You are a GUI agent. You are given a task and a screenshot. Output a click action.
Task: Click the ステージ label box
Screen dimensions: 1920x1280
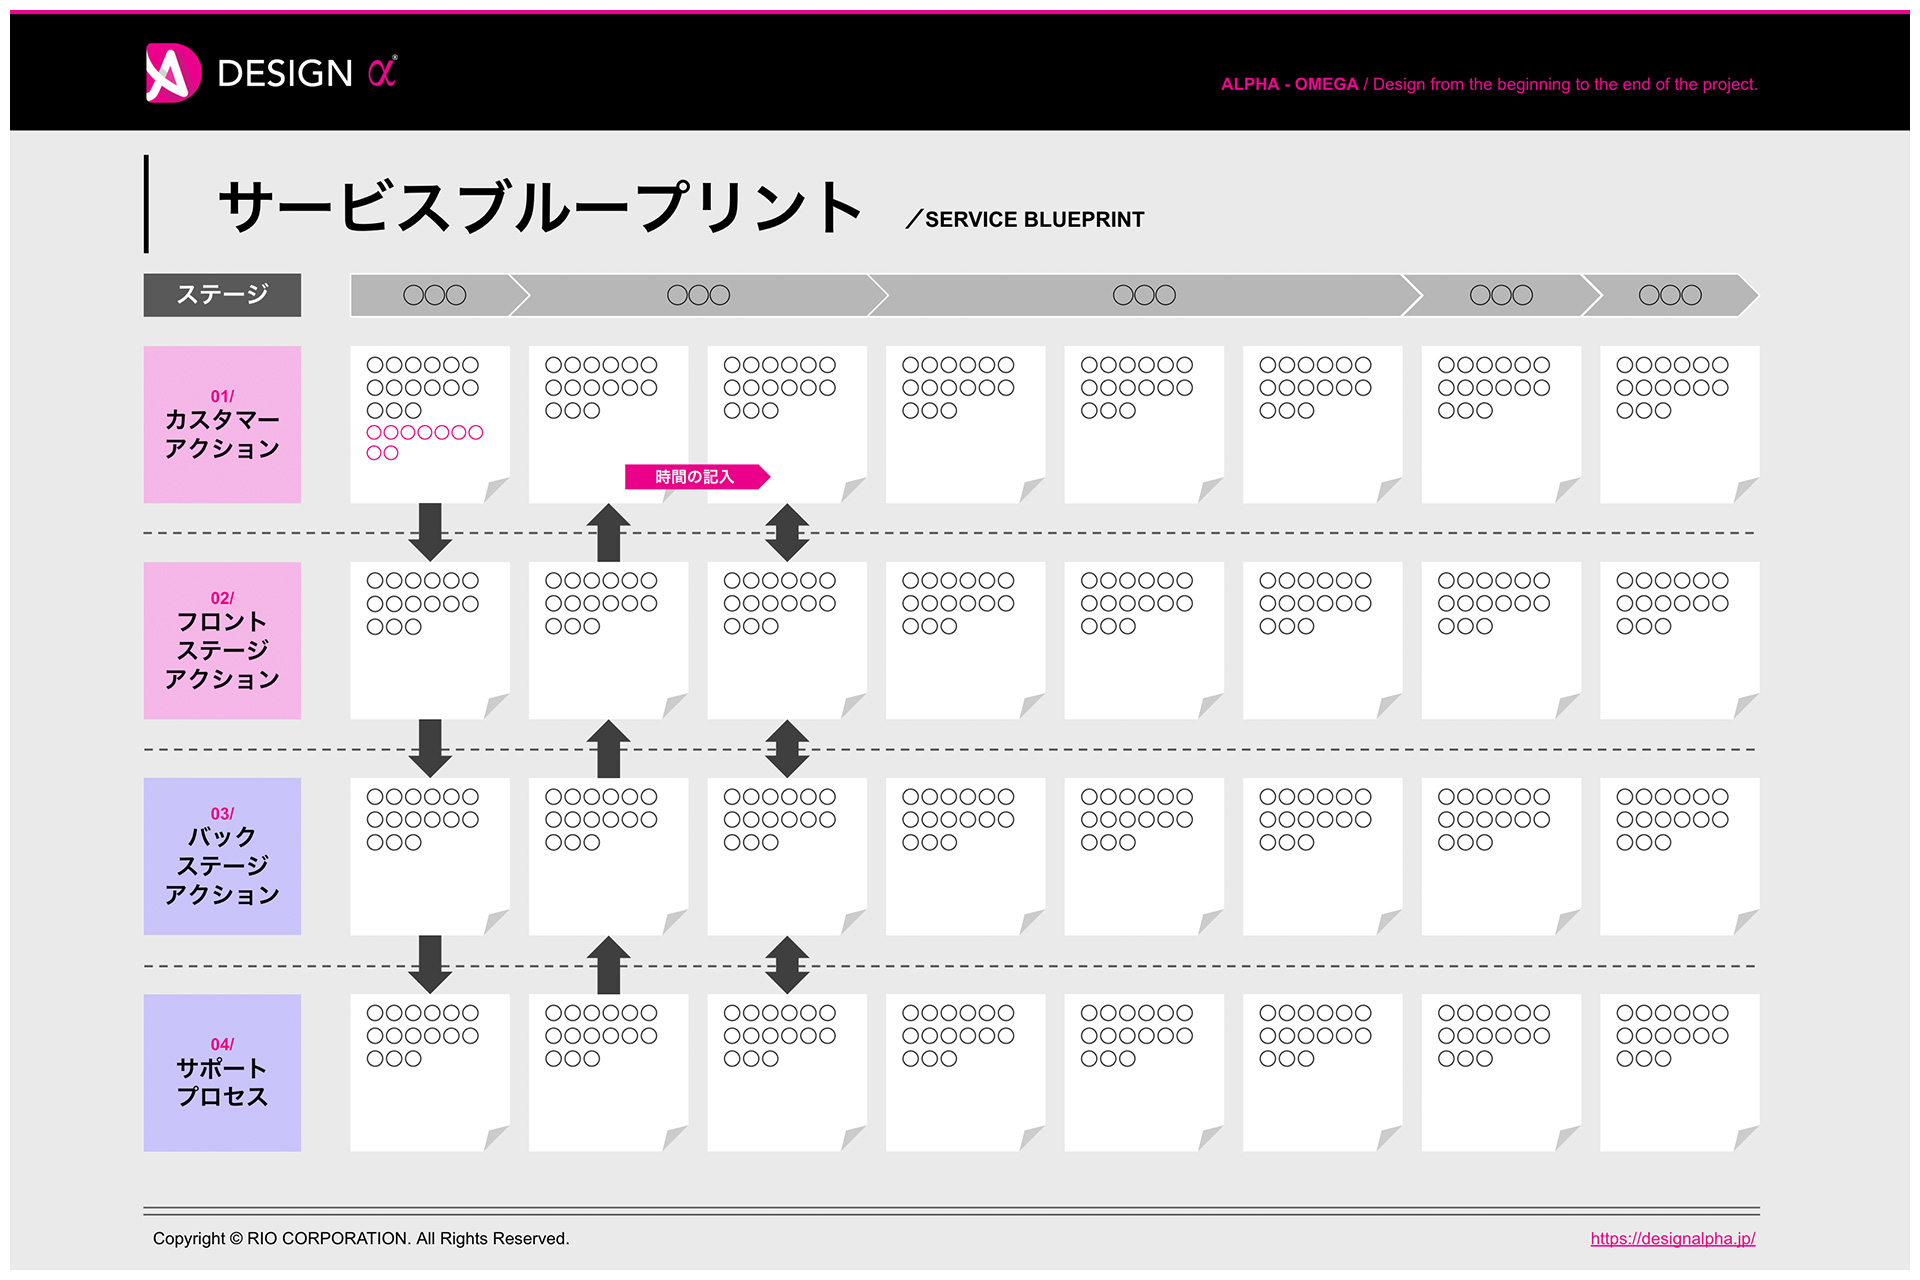pos(222,295)
